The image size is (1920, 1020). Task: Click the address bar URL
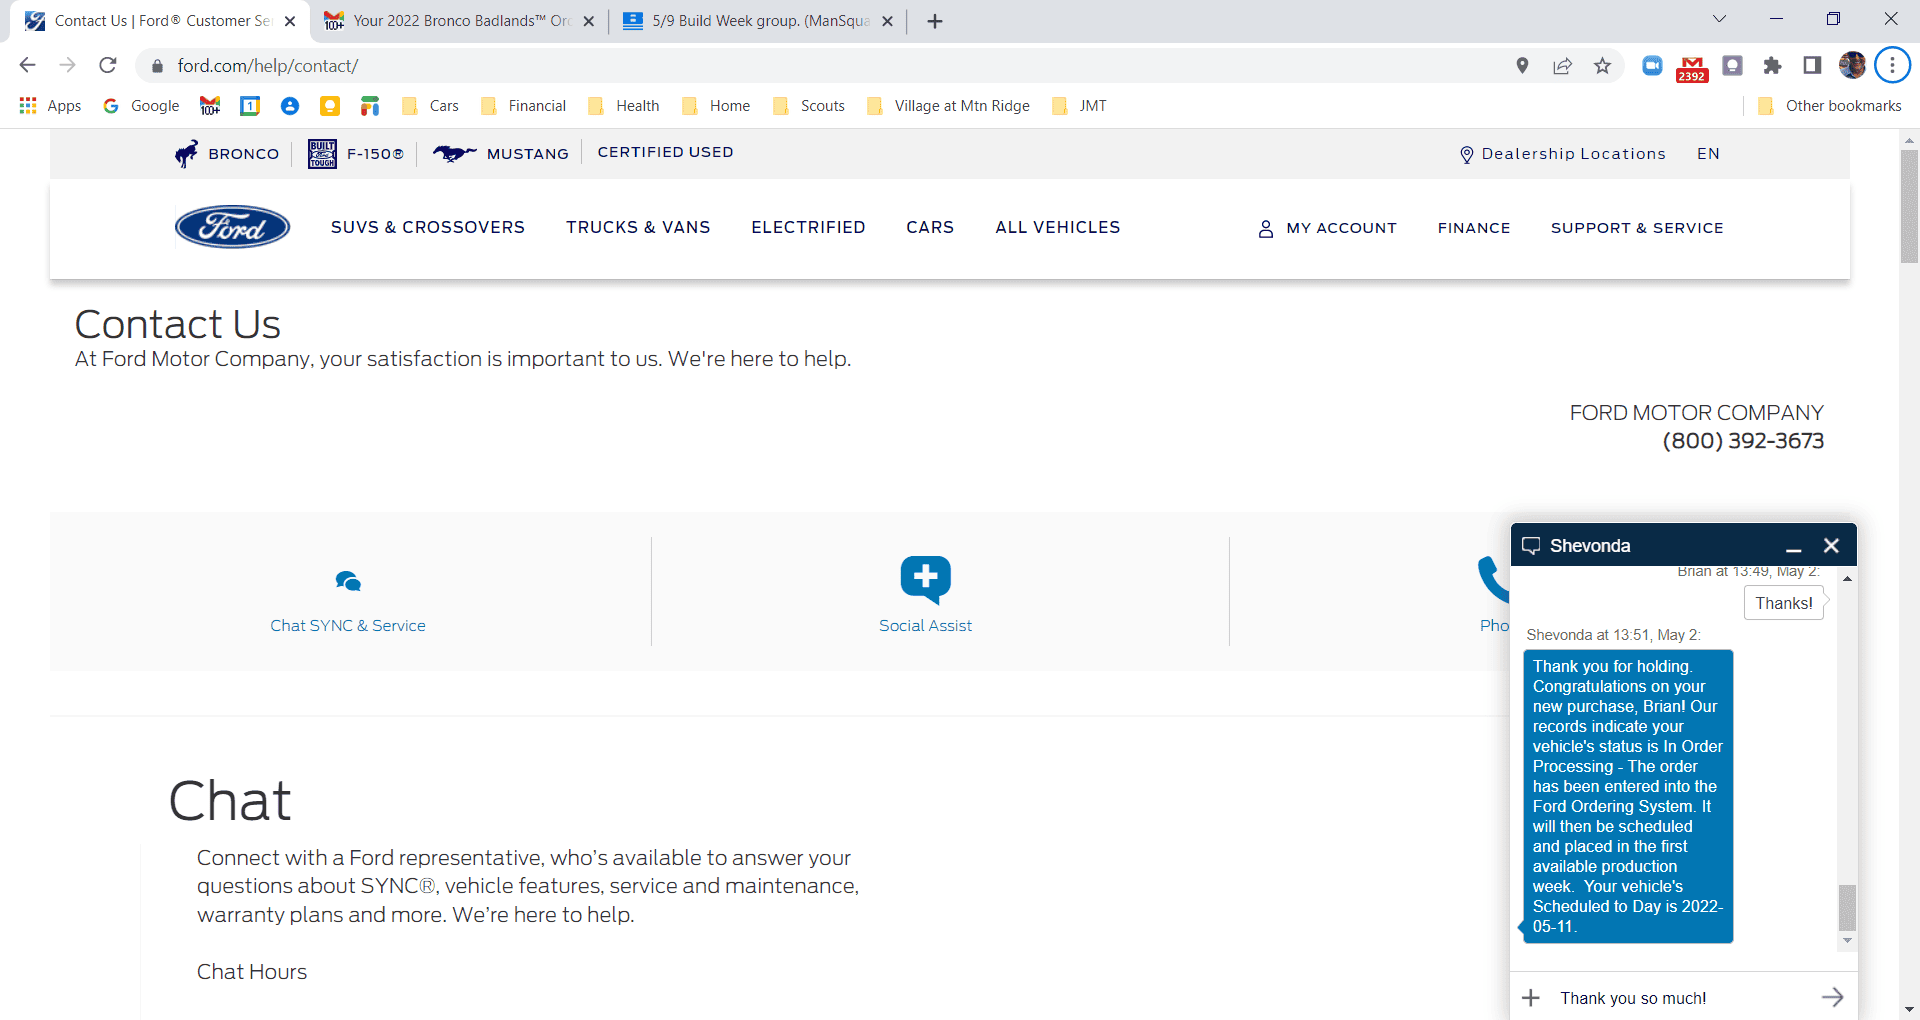268,66
